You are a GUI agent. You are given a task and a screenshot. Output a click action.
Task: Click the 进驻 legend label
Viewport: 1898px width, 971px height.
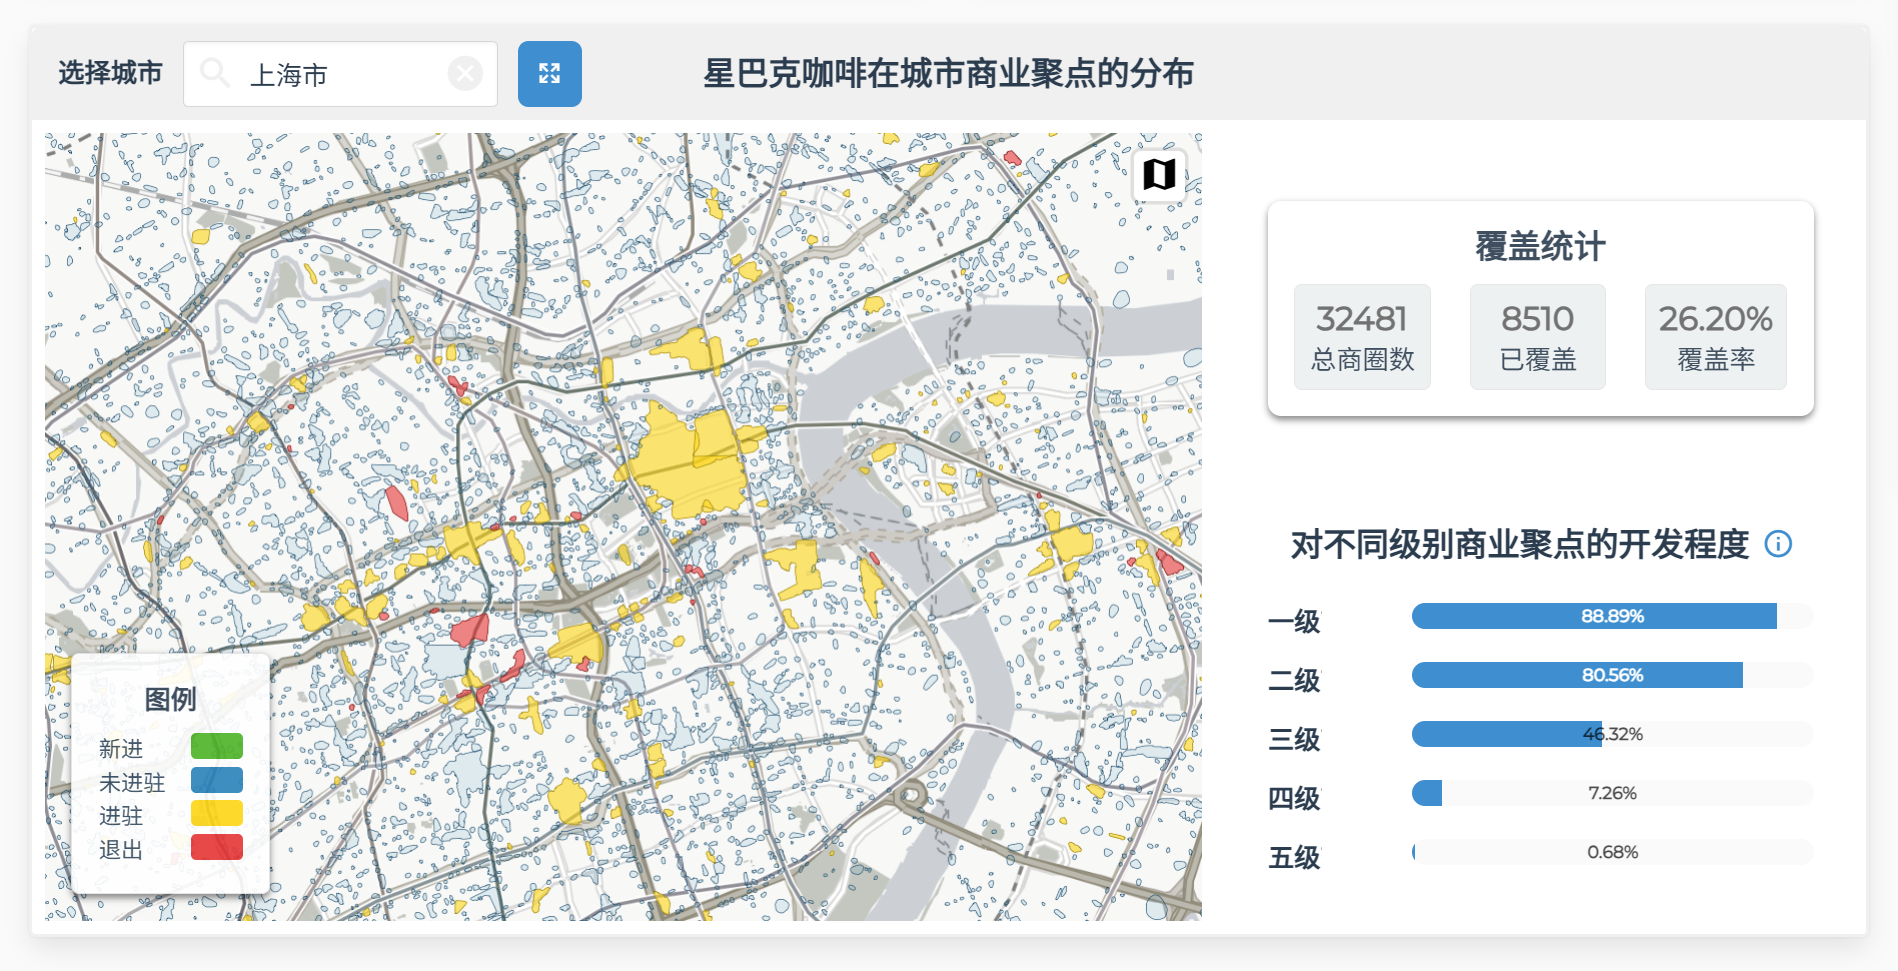[x=121, y=816]
